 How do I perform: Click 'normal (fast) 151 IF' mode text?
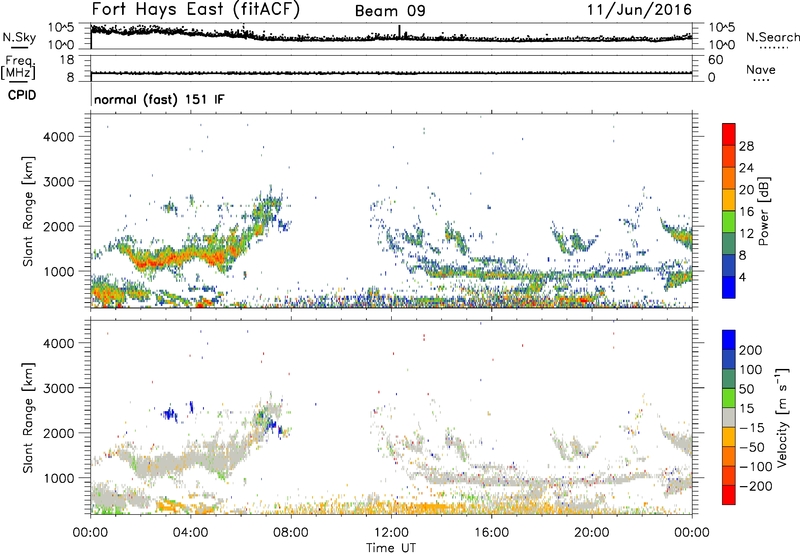(159, 99)
